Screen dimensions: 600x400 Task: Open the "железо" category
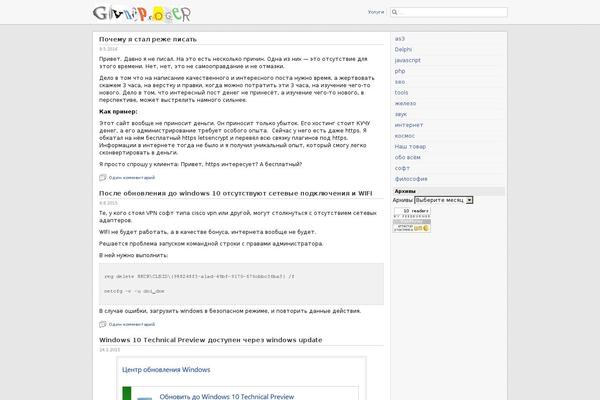coord(405,103)
